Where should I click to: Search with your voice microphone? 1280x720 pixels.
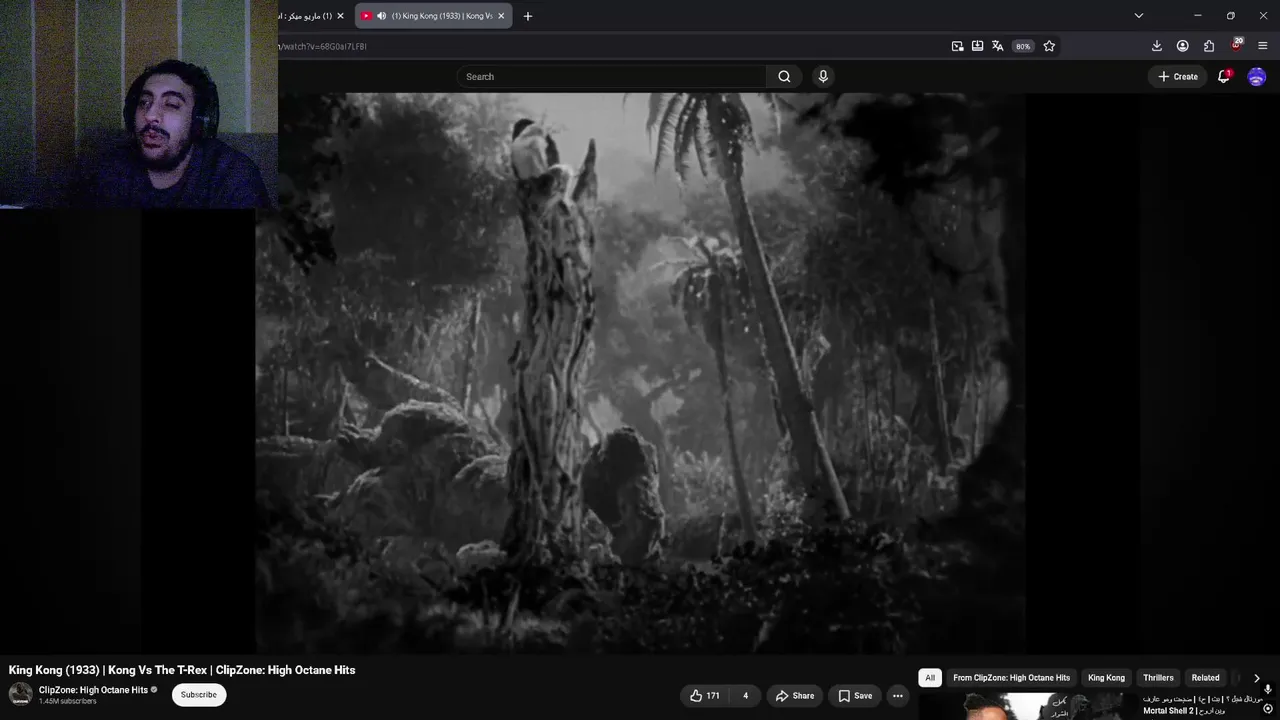tap(823, 77)
